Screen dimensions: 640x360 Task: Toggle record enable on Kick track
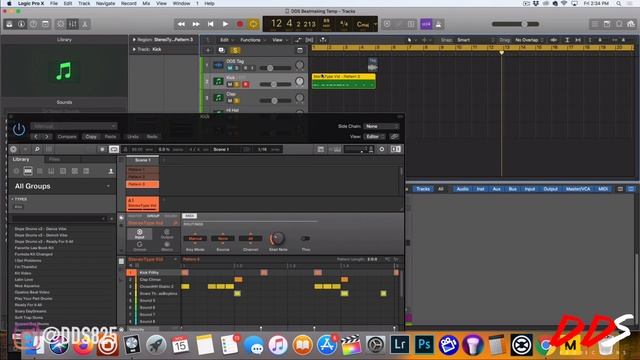point(245,84)
